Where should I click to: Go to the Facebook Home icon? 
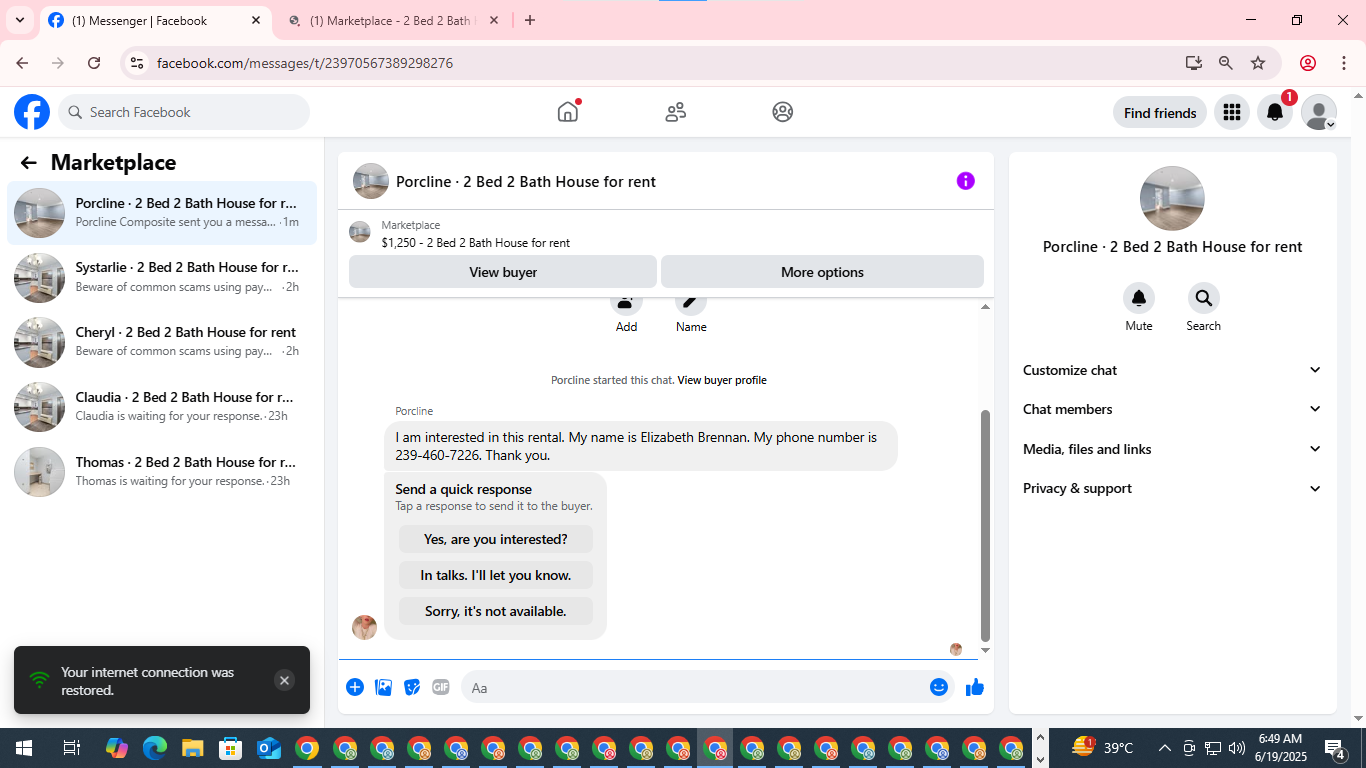tap(568, 112)
